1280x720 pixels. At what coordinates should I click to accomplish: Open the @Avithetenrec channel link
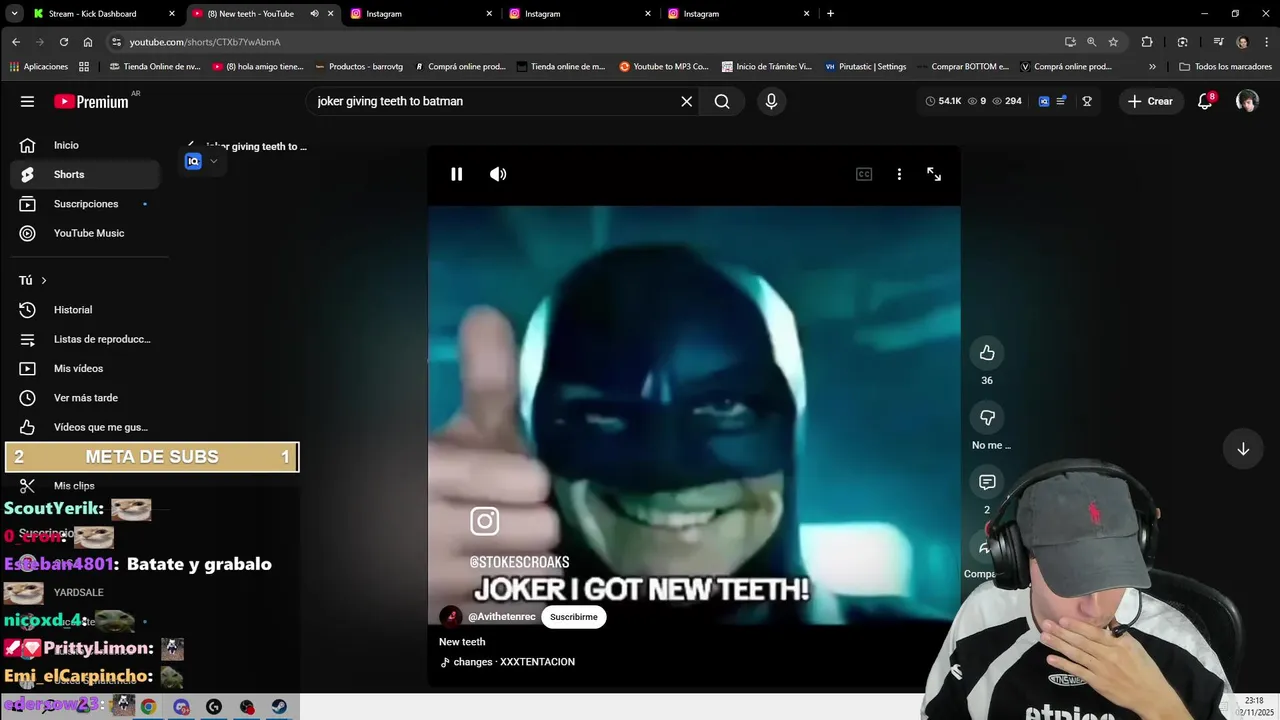coord(502,617)
